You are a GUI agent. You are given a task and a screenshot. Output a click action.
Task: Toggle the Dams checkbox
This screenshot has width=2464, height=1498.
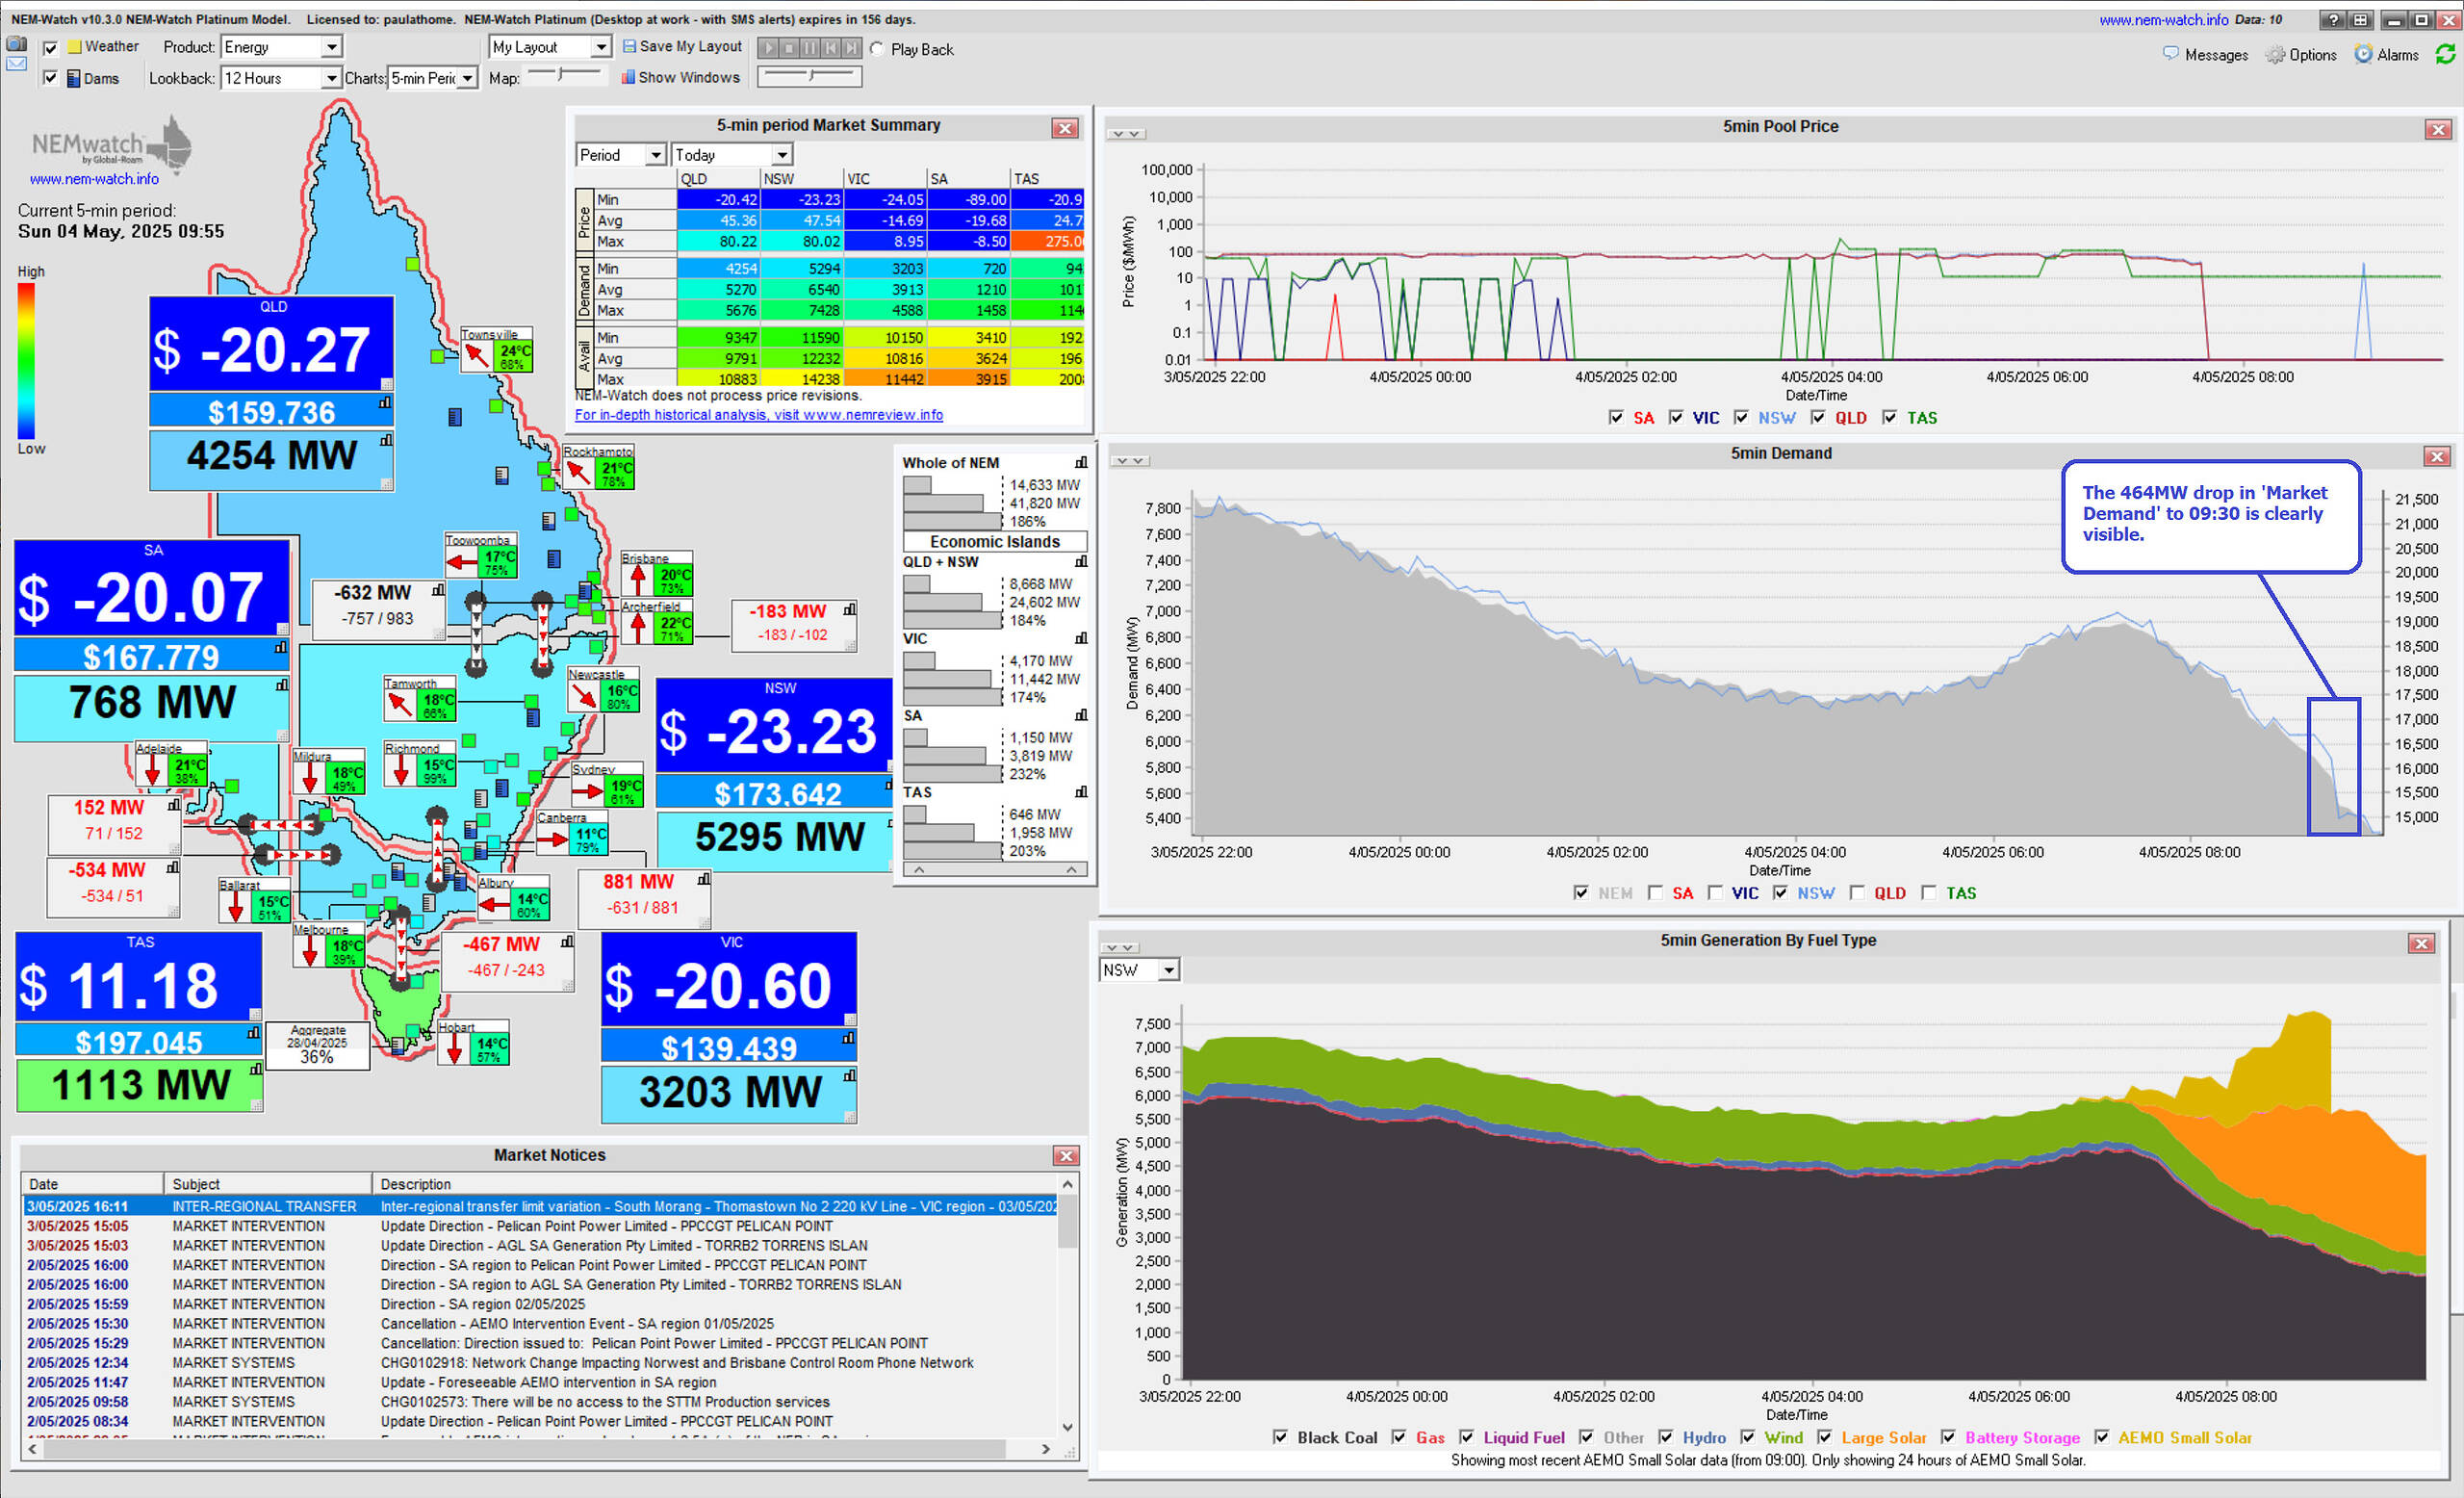click(51, 78)
